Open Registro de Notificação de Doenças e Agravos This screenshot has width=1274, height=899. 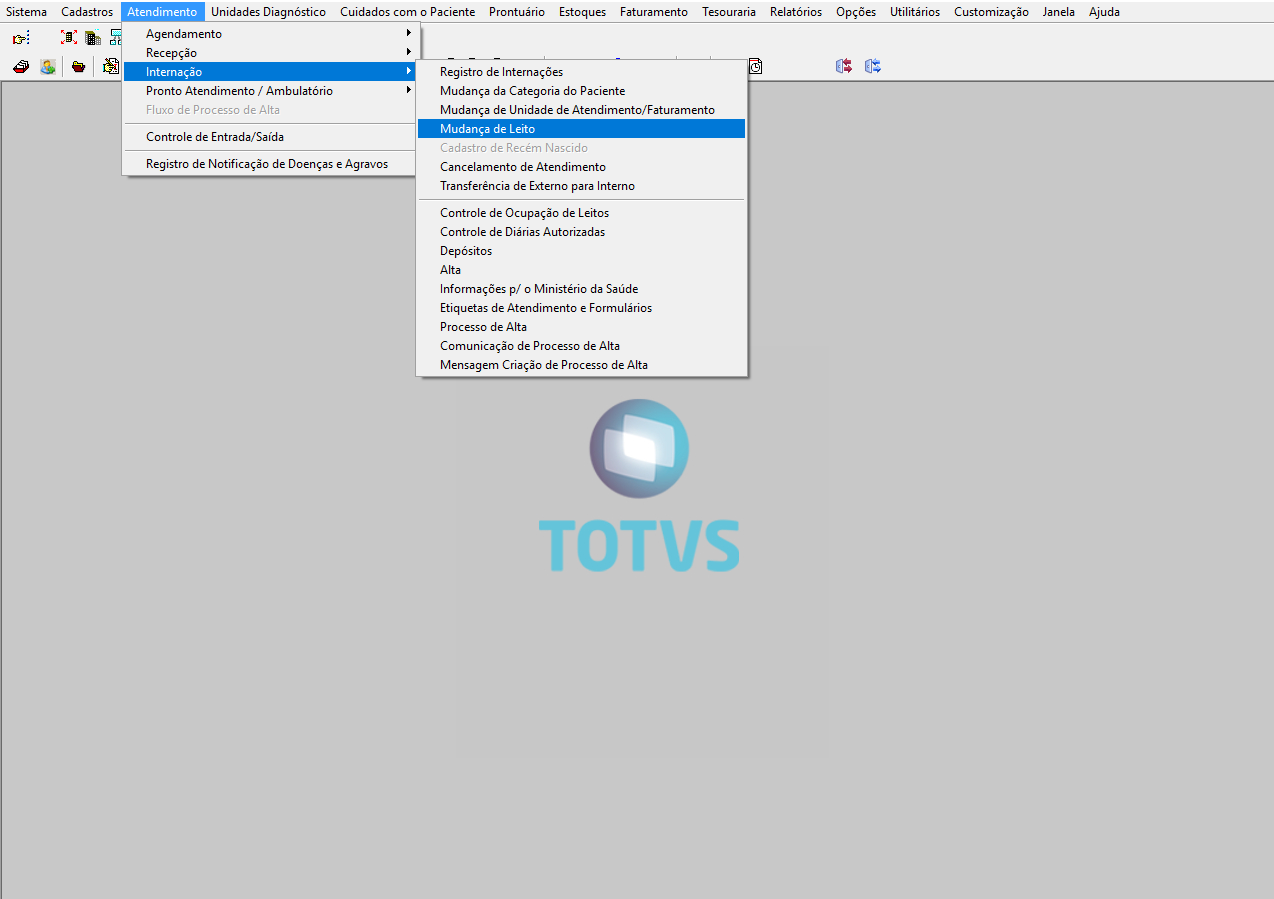(268, 164)
